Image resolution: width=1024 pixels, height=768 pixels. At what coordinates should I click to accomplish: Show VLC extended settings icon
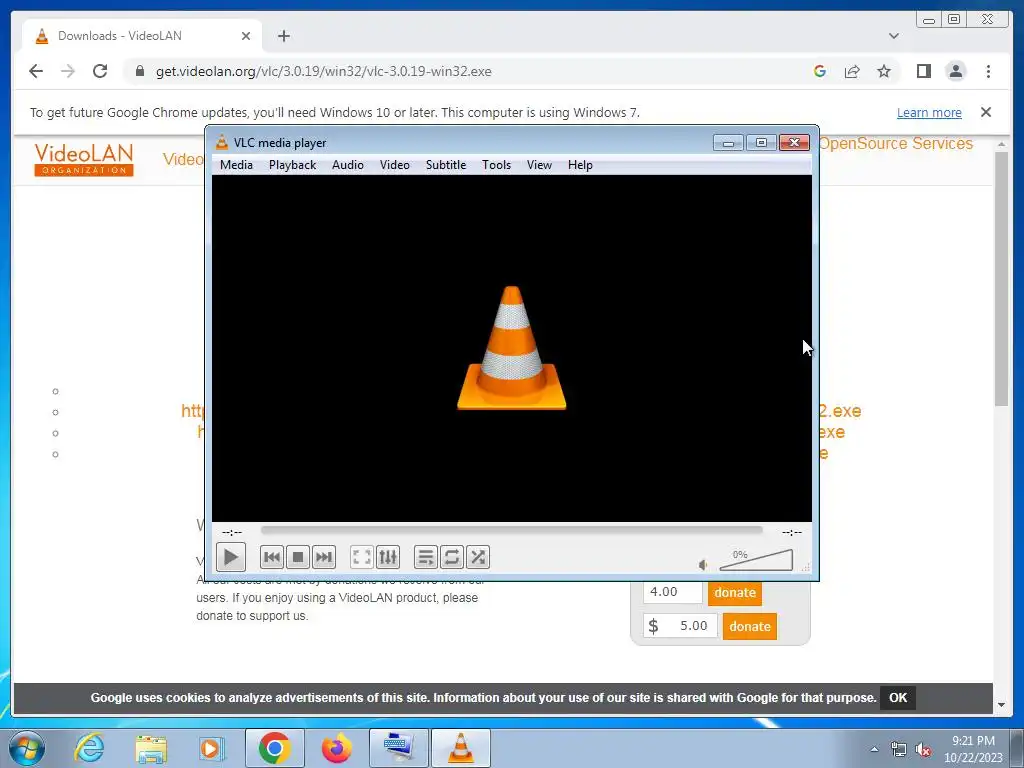[387, 557]
